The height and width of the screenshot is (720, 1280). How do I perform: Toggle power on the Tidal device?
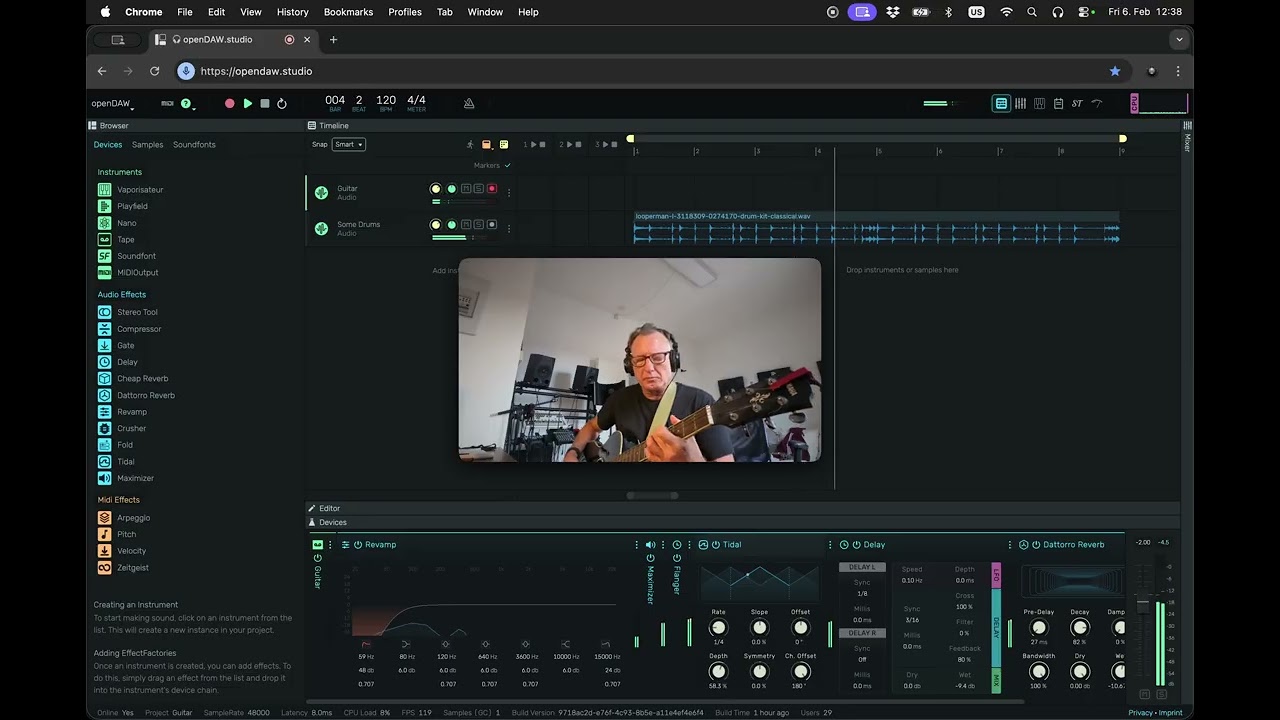tap(716, 545)
